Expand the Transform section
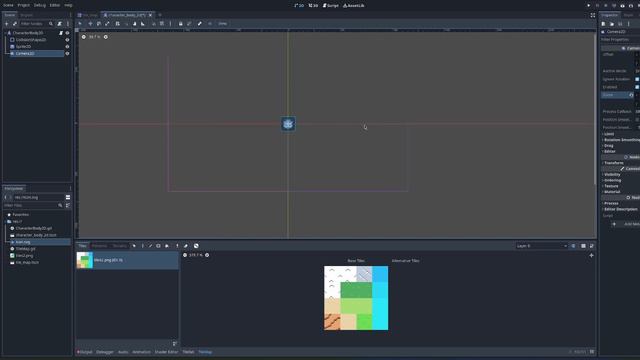This screenshot has width=640, height=360. coord(613,163)
